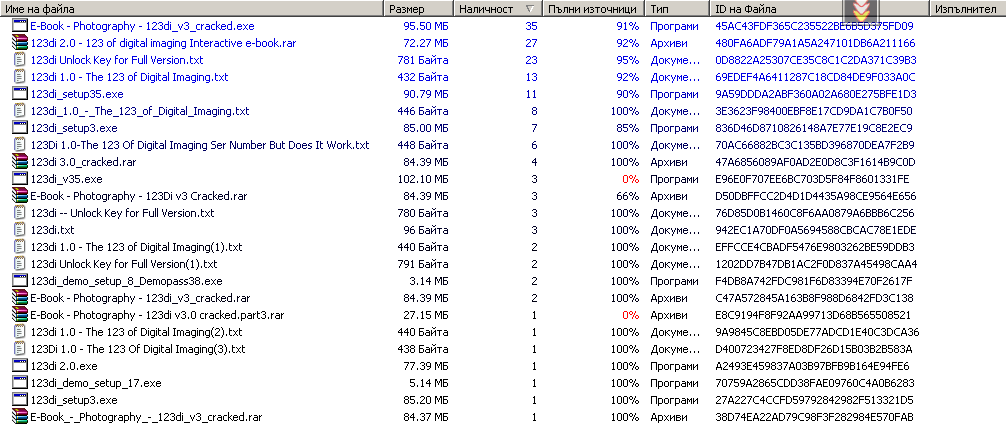Screen dimensions: 1008x435
Task: Sort the list by Размер column
Action: 420,9
